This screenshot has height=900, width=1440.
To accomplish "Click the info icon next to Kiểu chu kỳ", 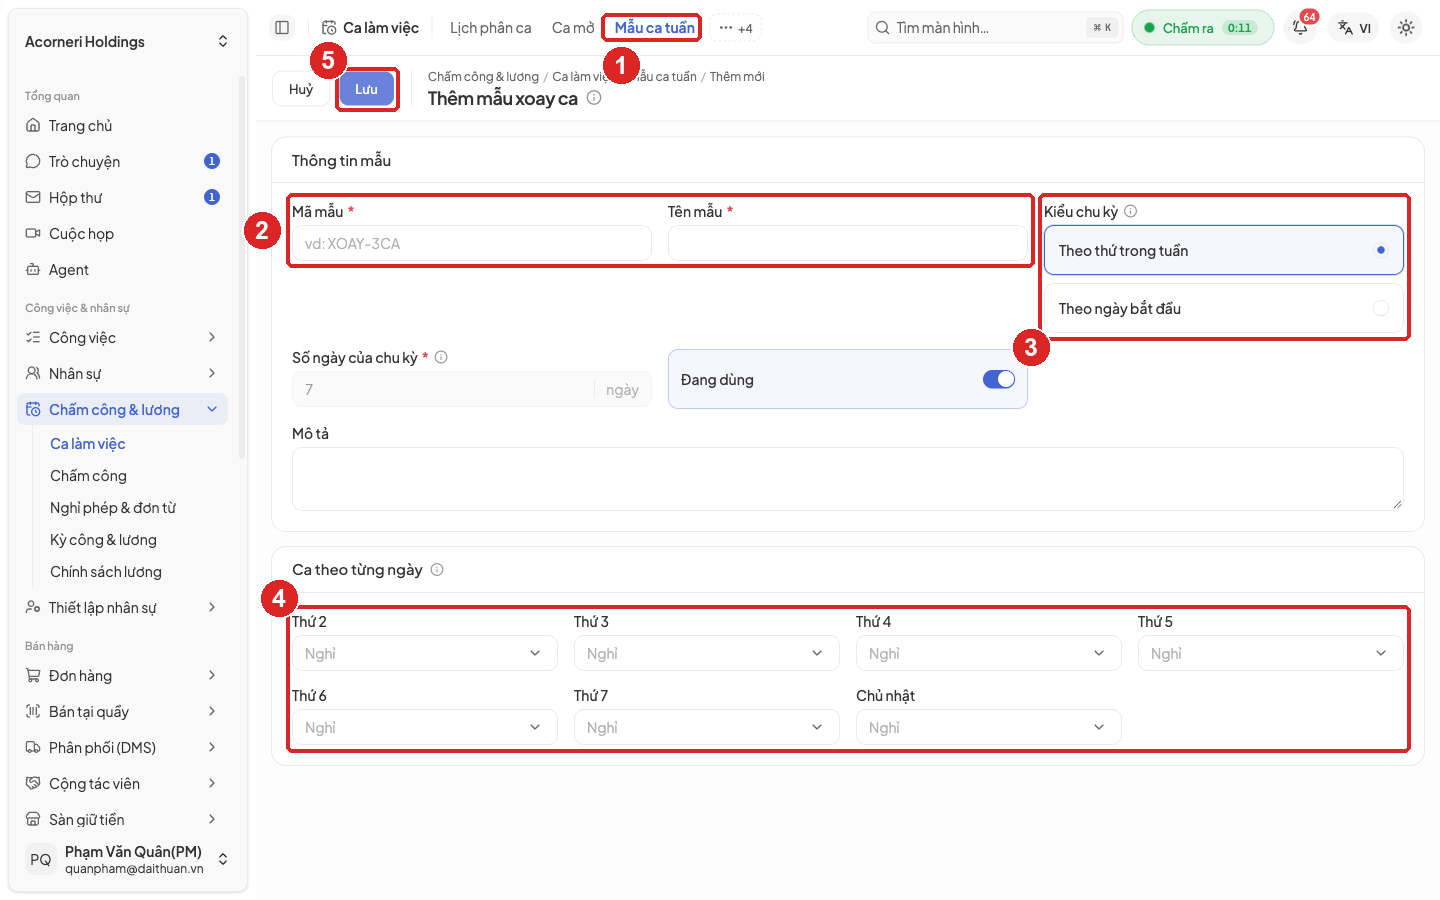I will pyautogui.click(x=1130, y=211).
